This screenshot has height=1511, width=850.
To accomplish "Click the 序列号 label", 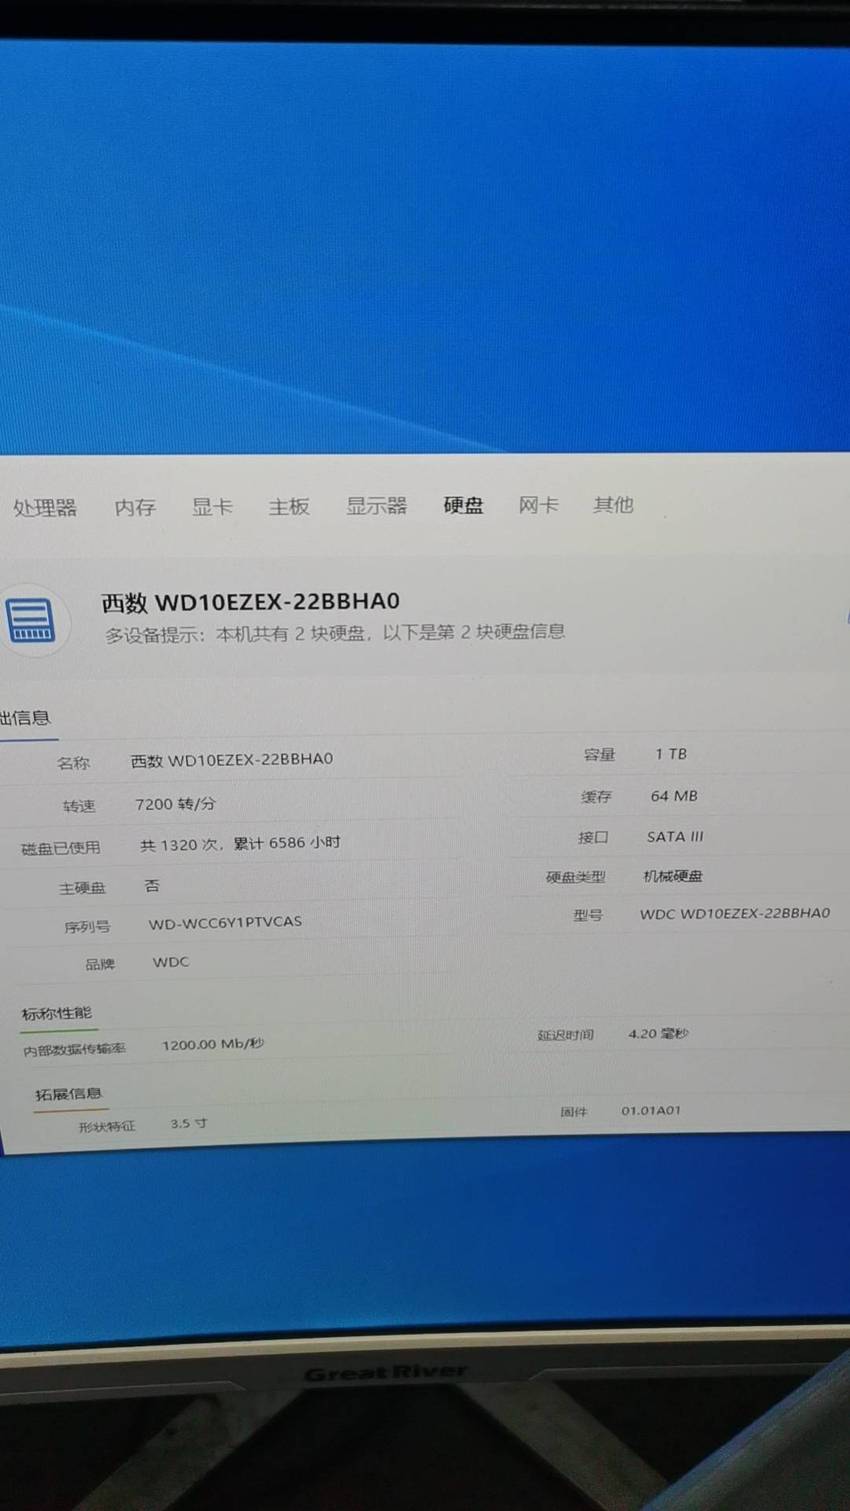I will [87, 927].
